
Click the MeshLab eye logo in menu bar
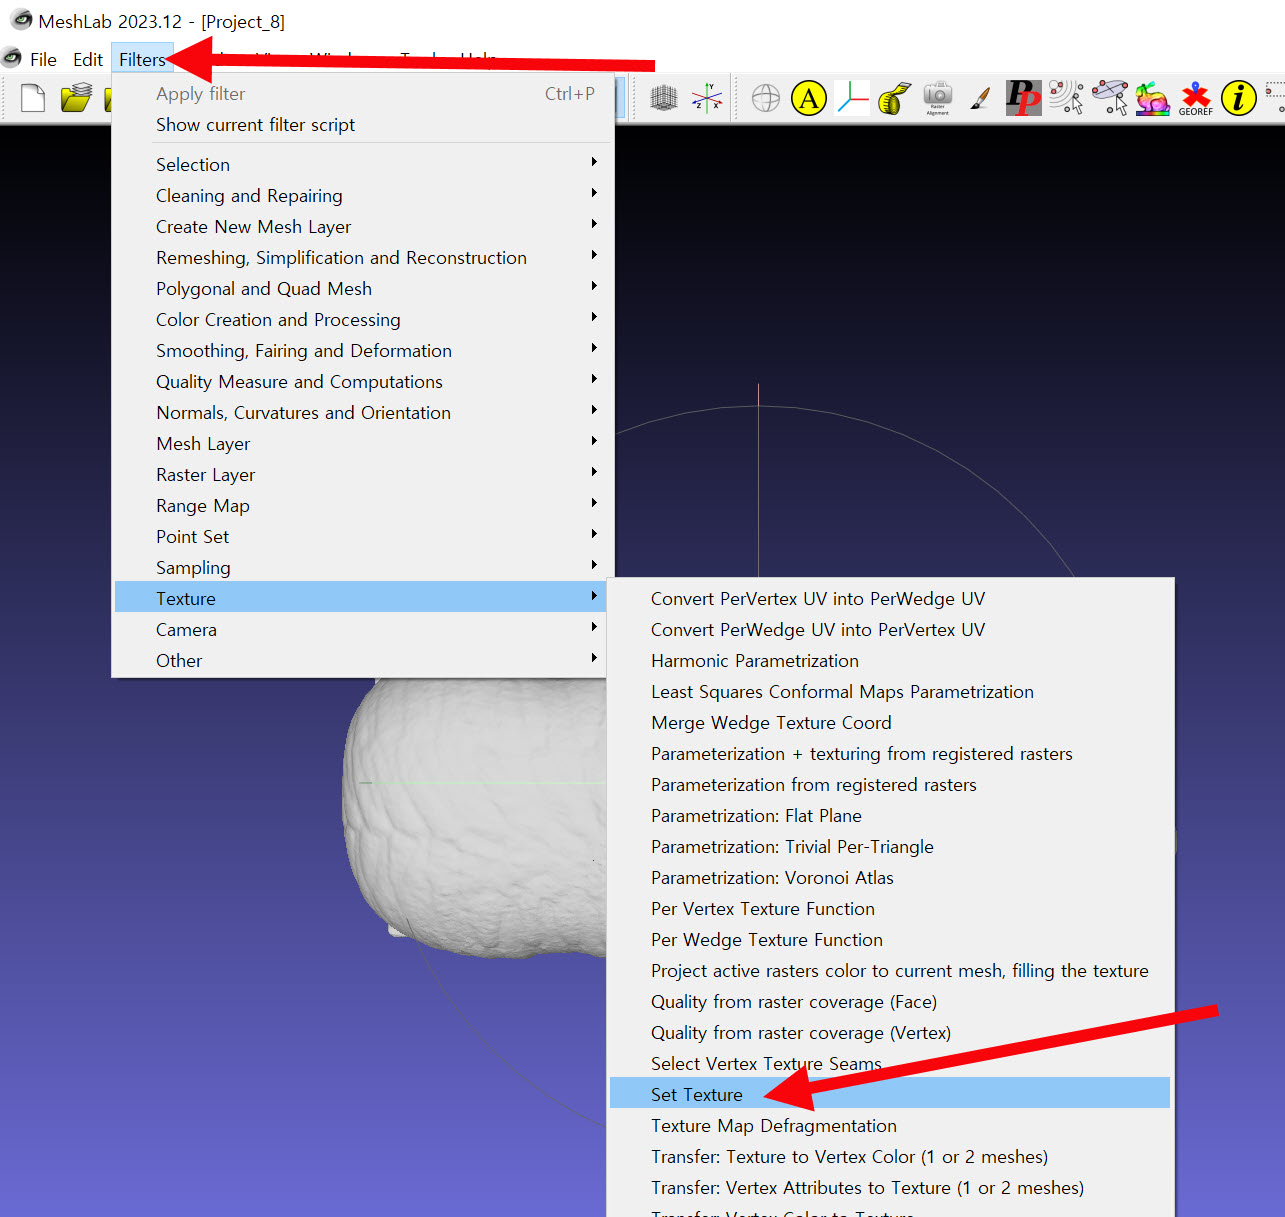pos(12,58)
